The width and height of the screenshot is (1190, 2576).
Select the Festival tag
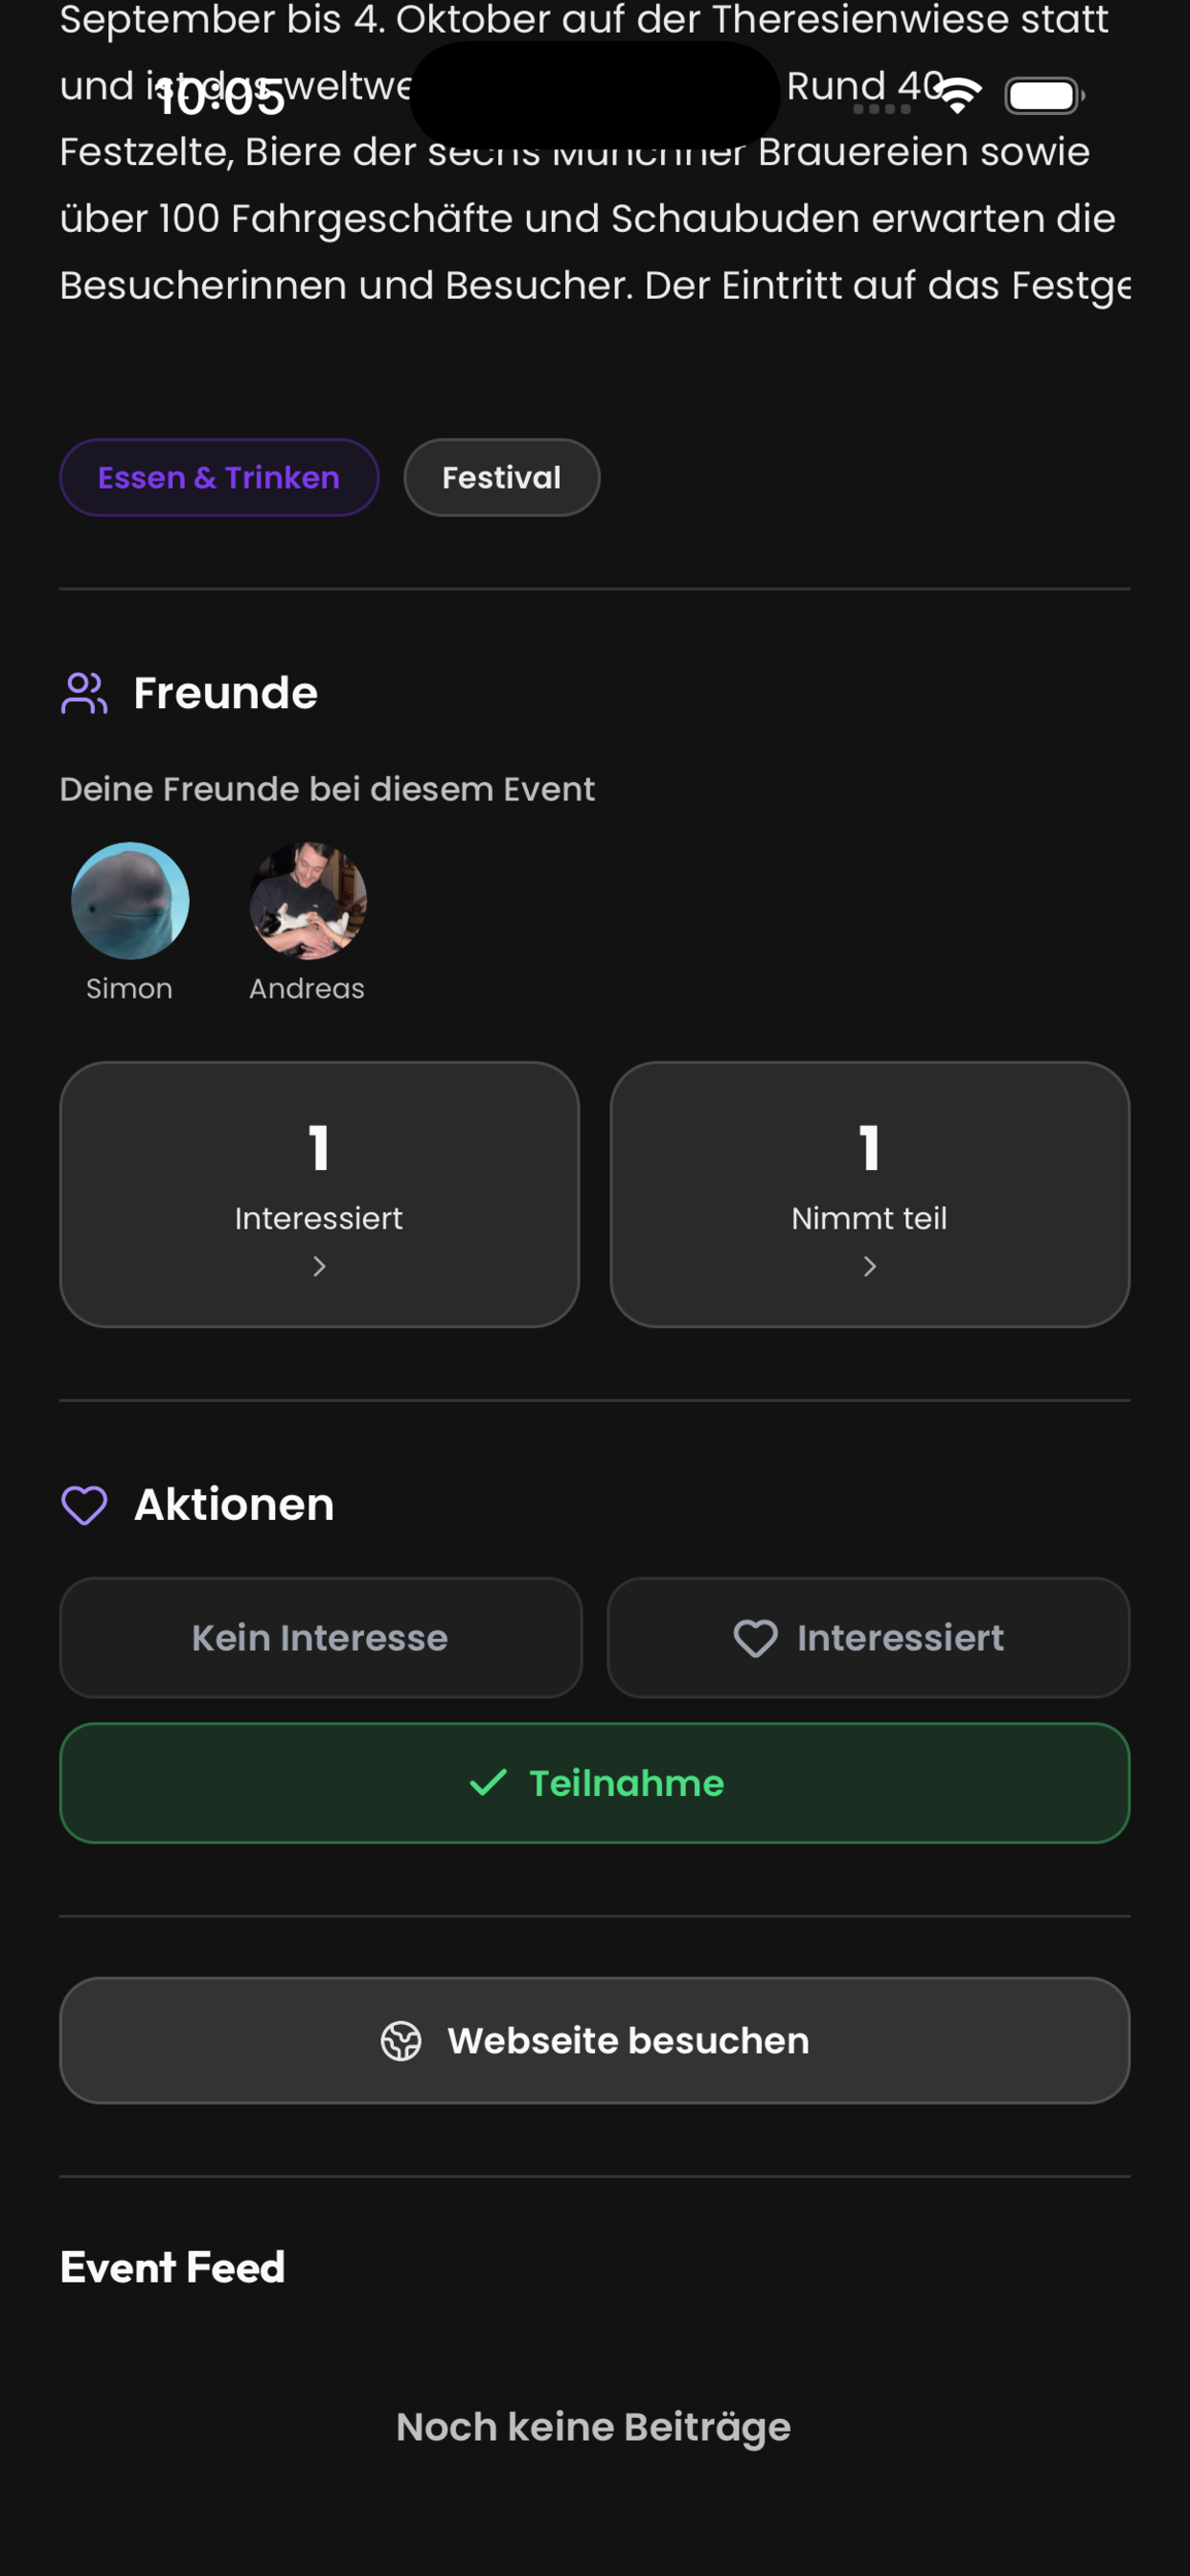click(x=502, y=478)
